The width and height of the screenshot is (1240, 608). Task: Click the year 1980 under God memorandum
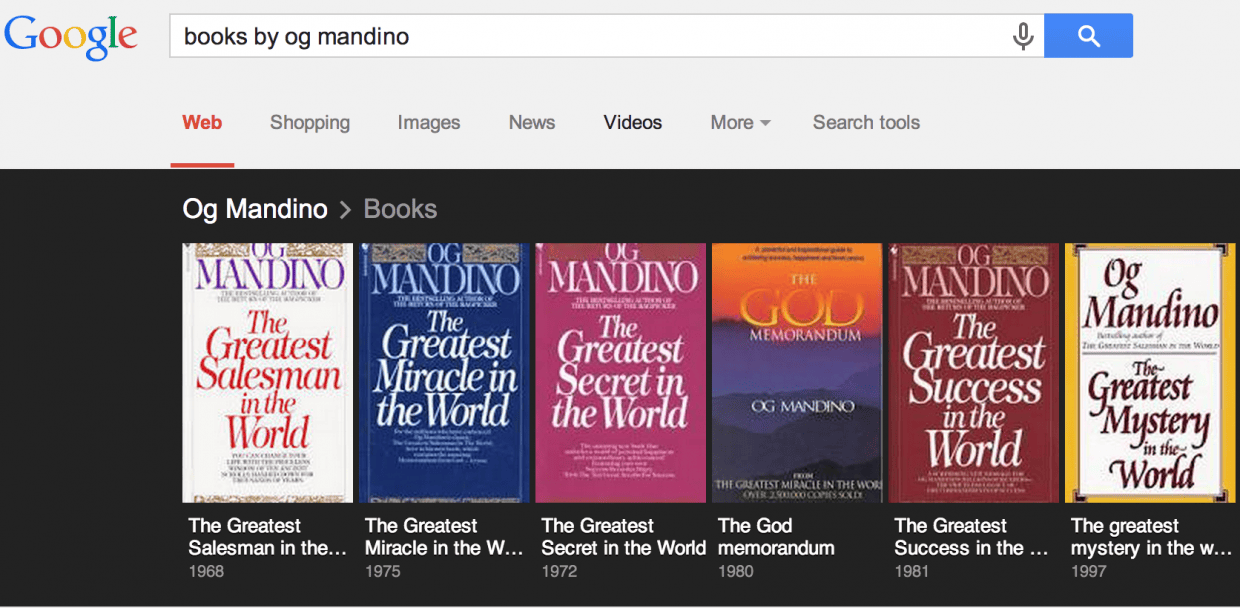pos(736,572)
